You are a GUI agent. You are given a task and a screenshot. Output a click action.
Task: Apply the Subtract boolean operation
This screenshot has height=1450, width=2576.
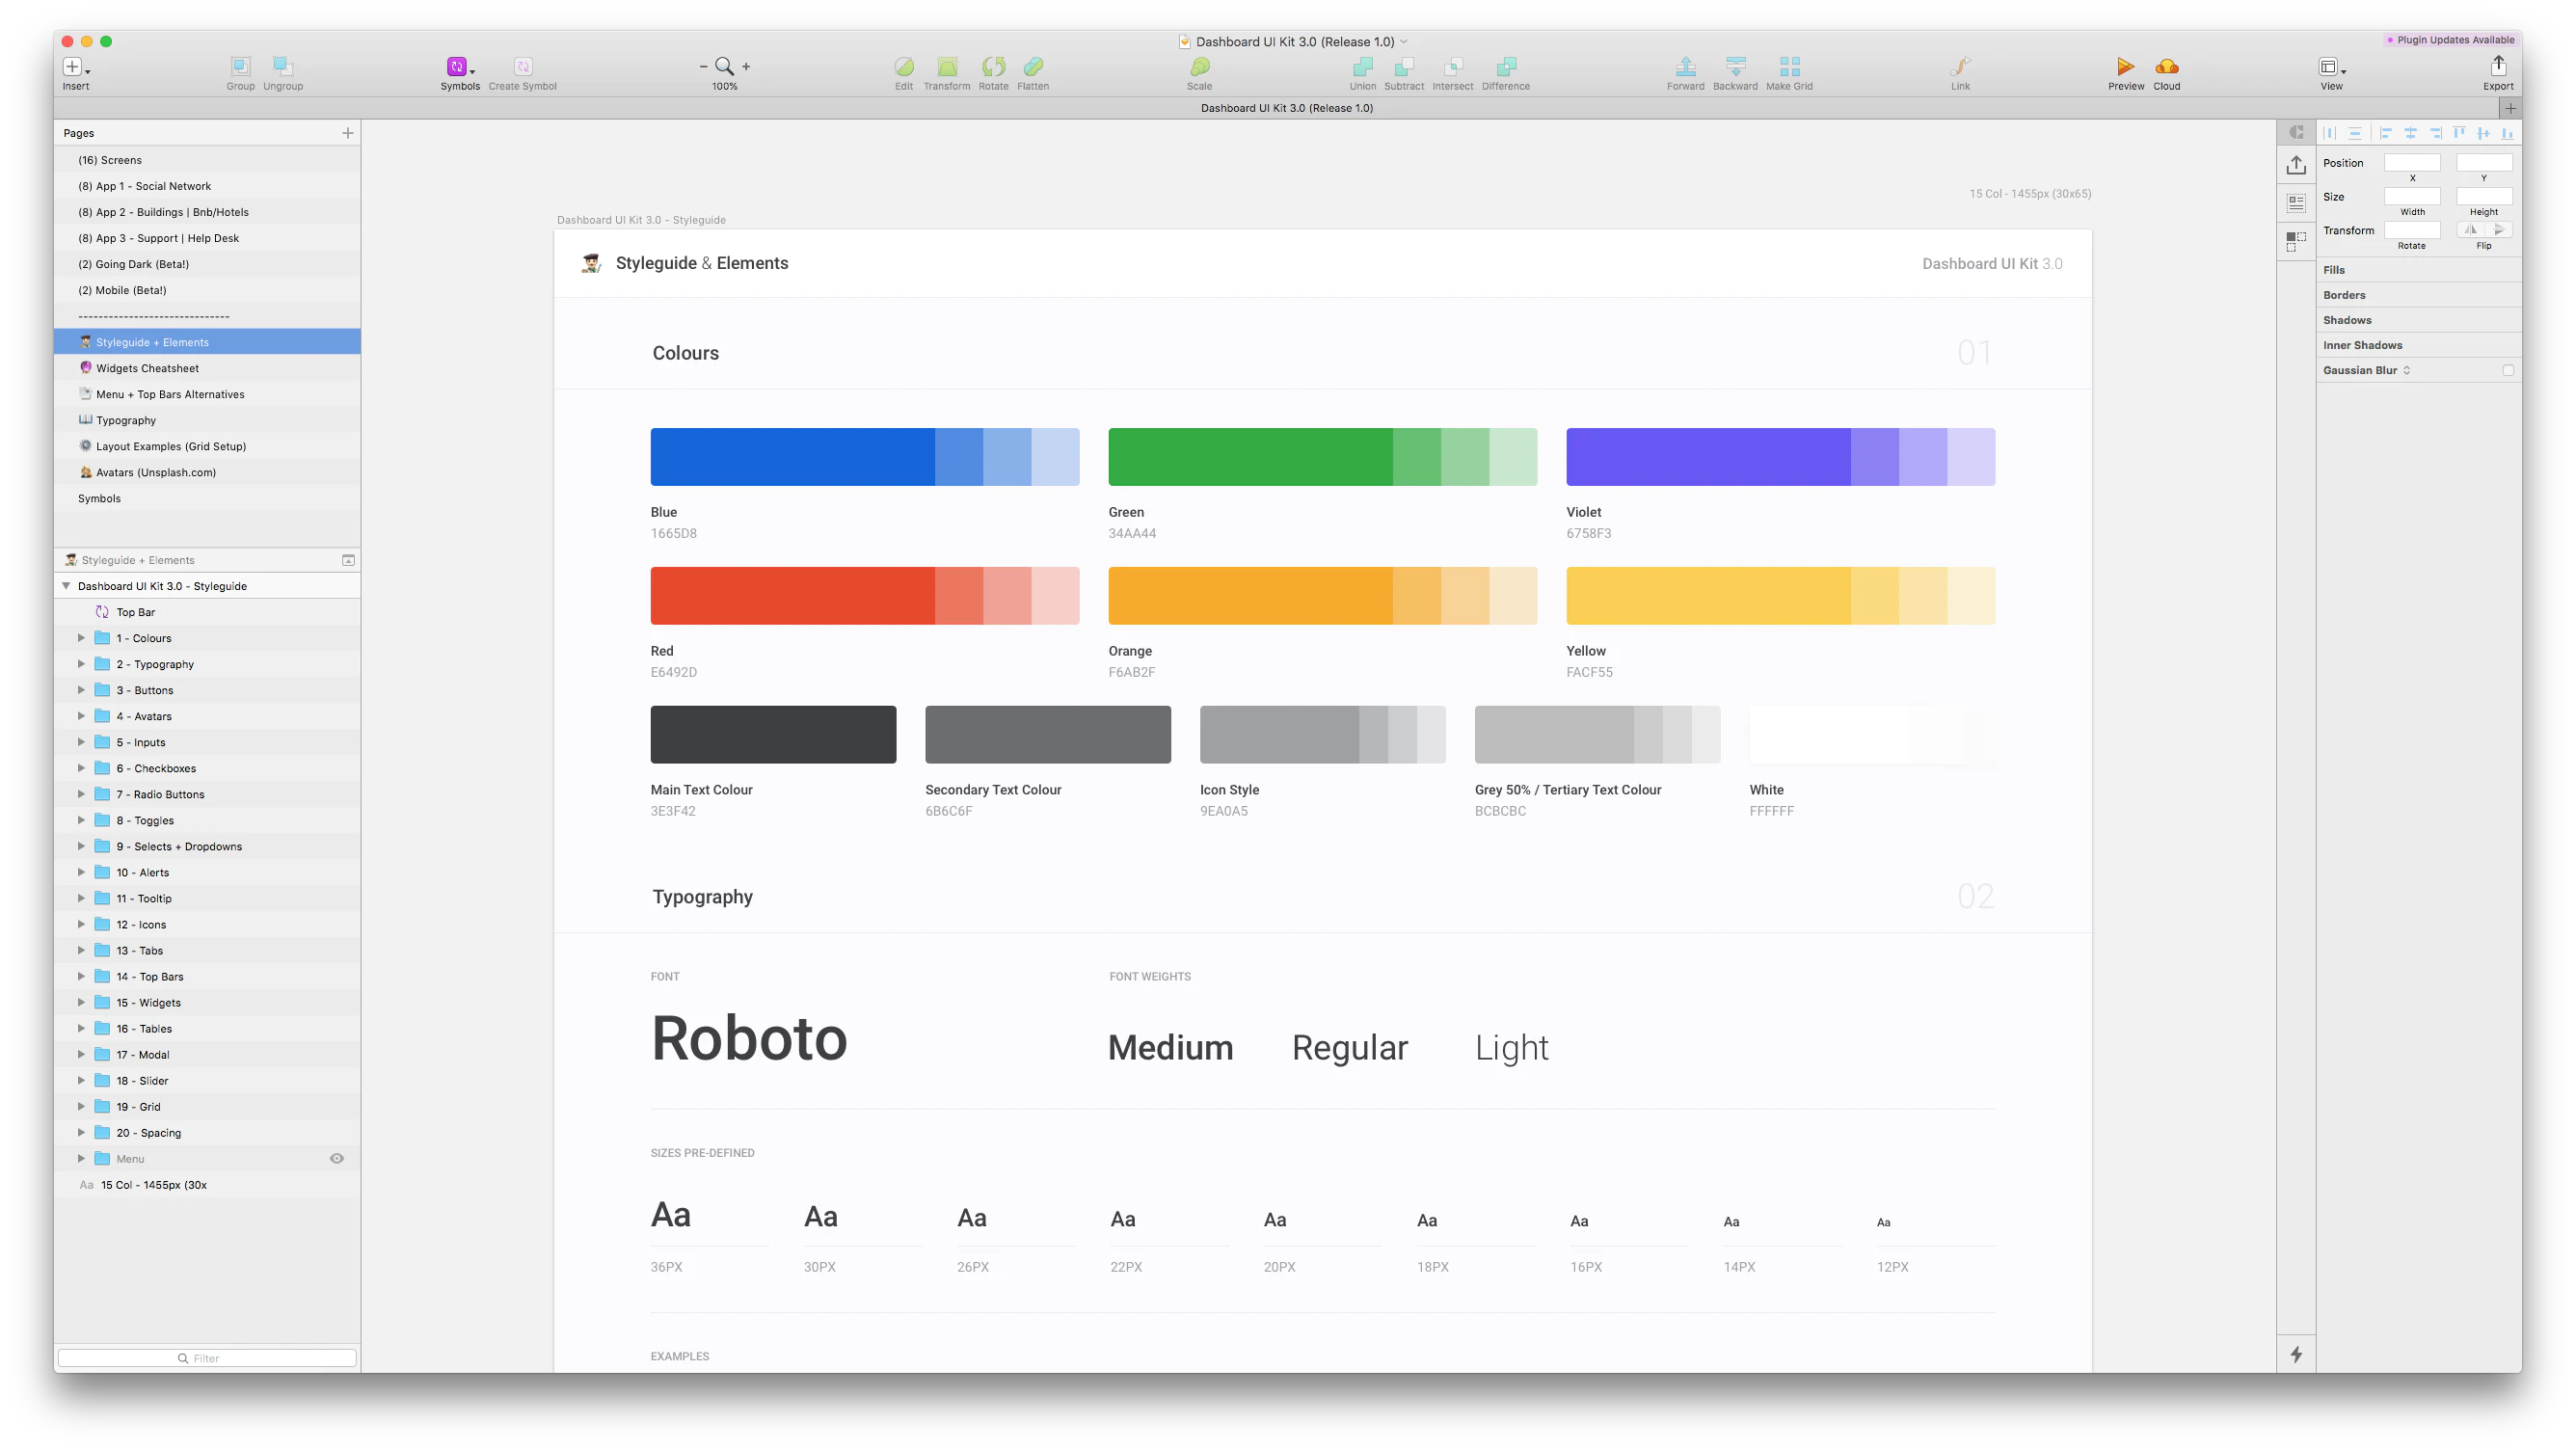(x=1404, y=67)
